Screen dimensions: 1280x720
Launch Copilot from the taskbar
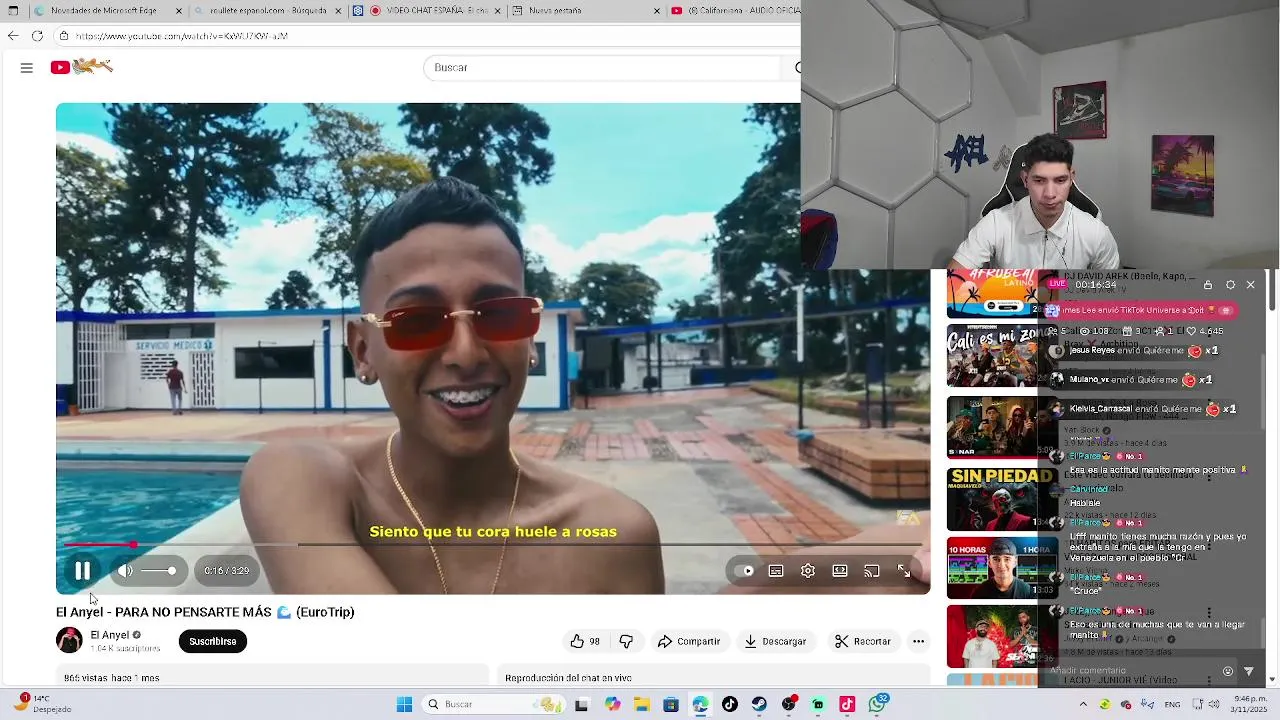click(x=612, y=704)
